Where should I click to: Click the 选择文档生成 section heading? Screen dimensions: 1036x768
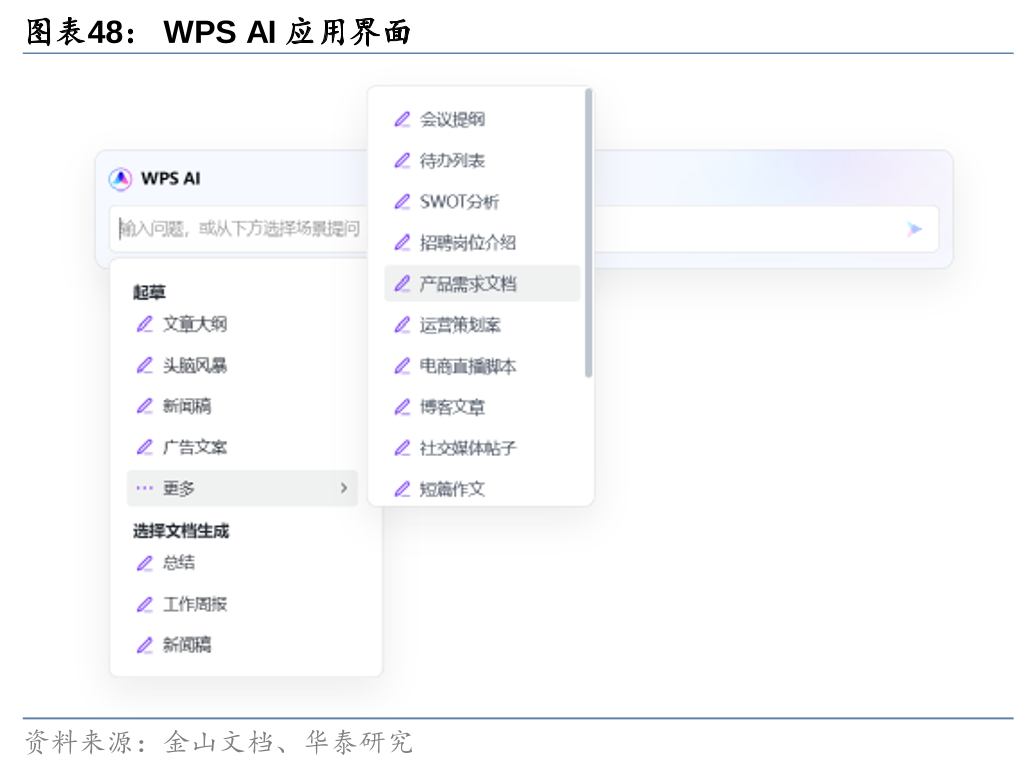coord(180,530)
